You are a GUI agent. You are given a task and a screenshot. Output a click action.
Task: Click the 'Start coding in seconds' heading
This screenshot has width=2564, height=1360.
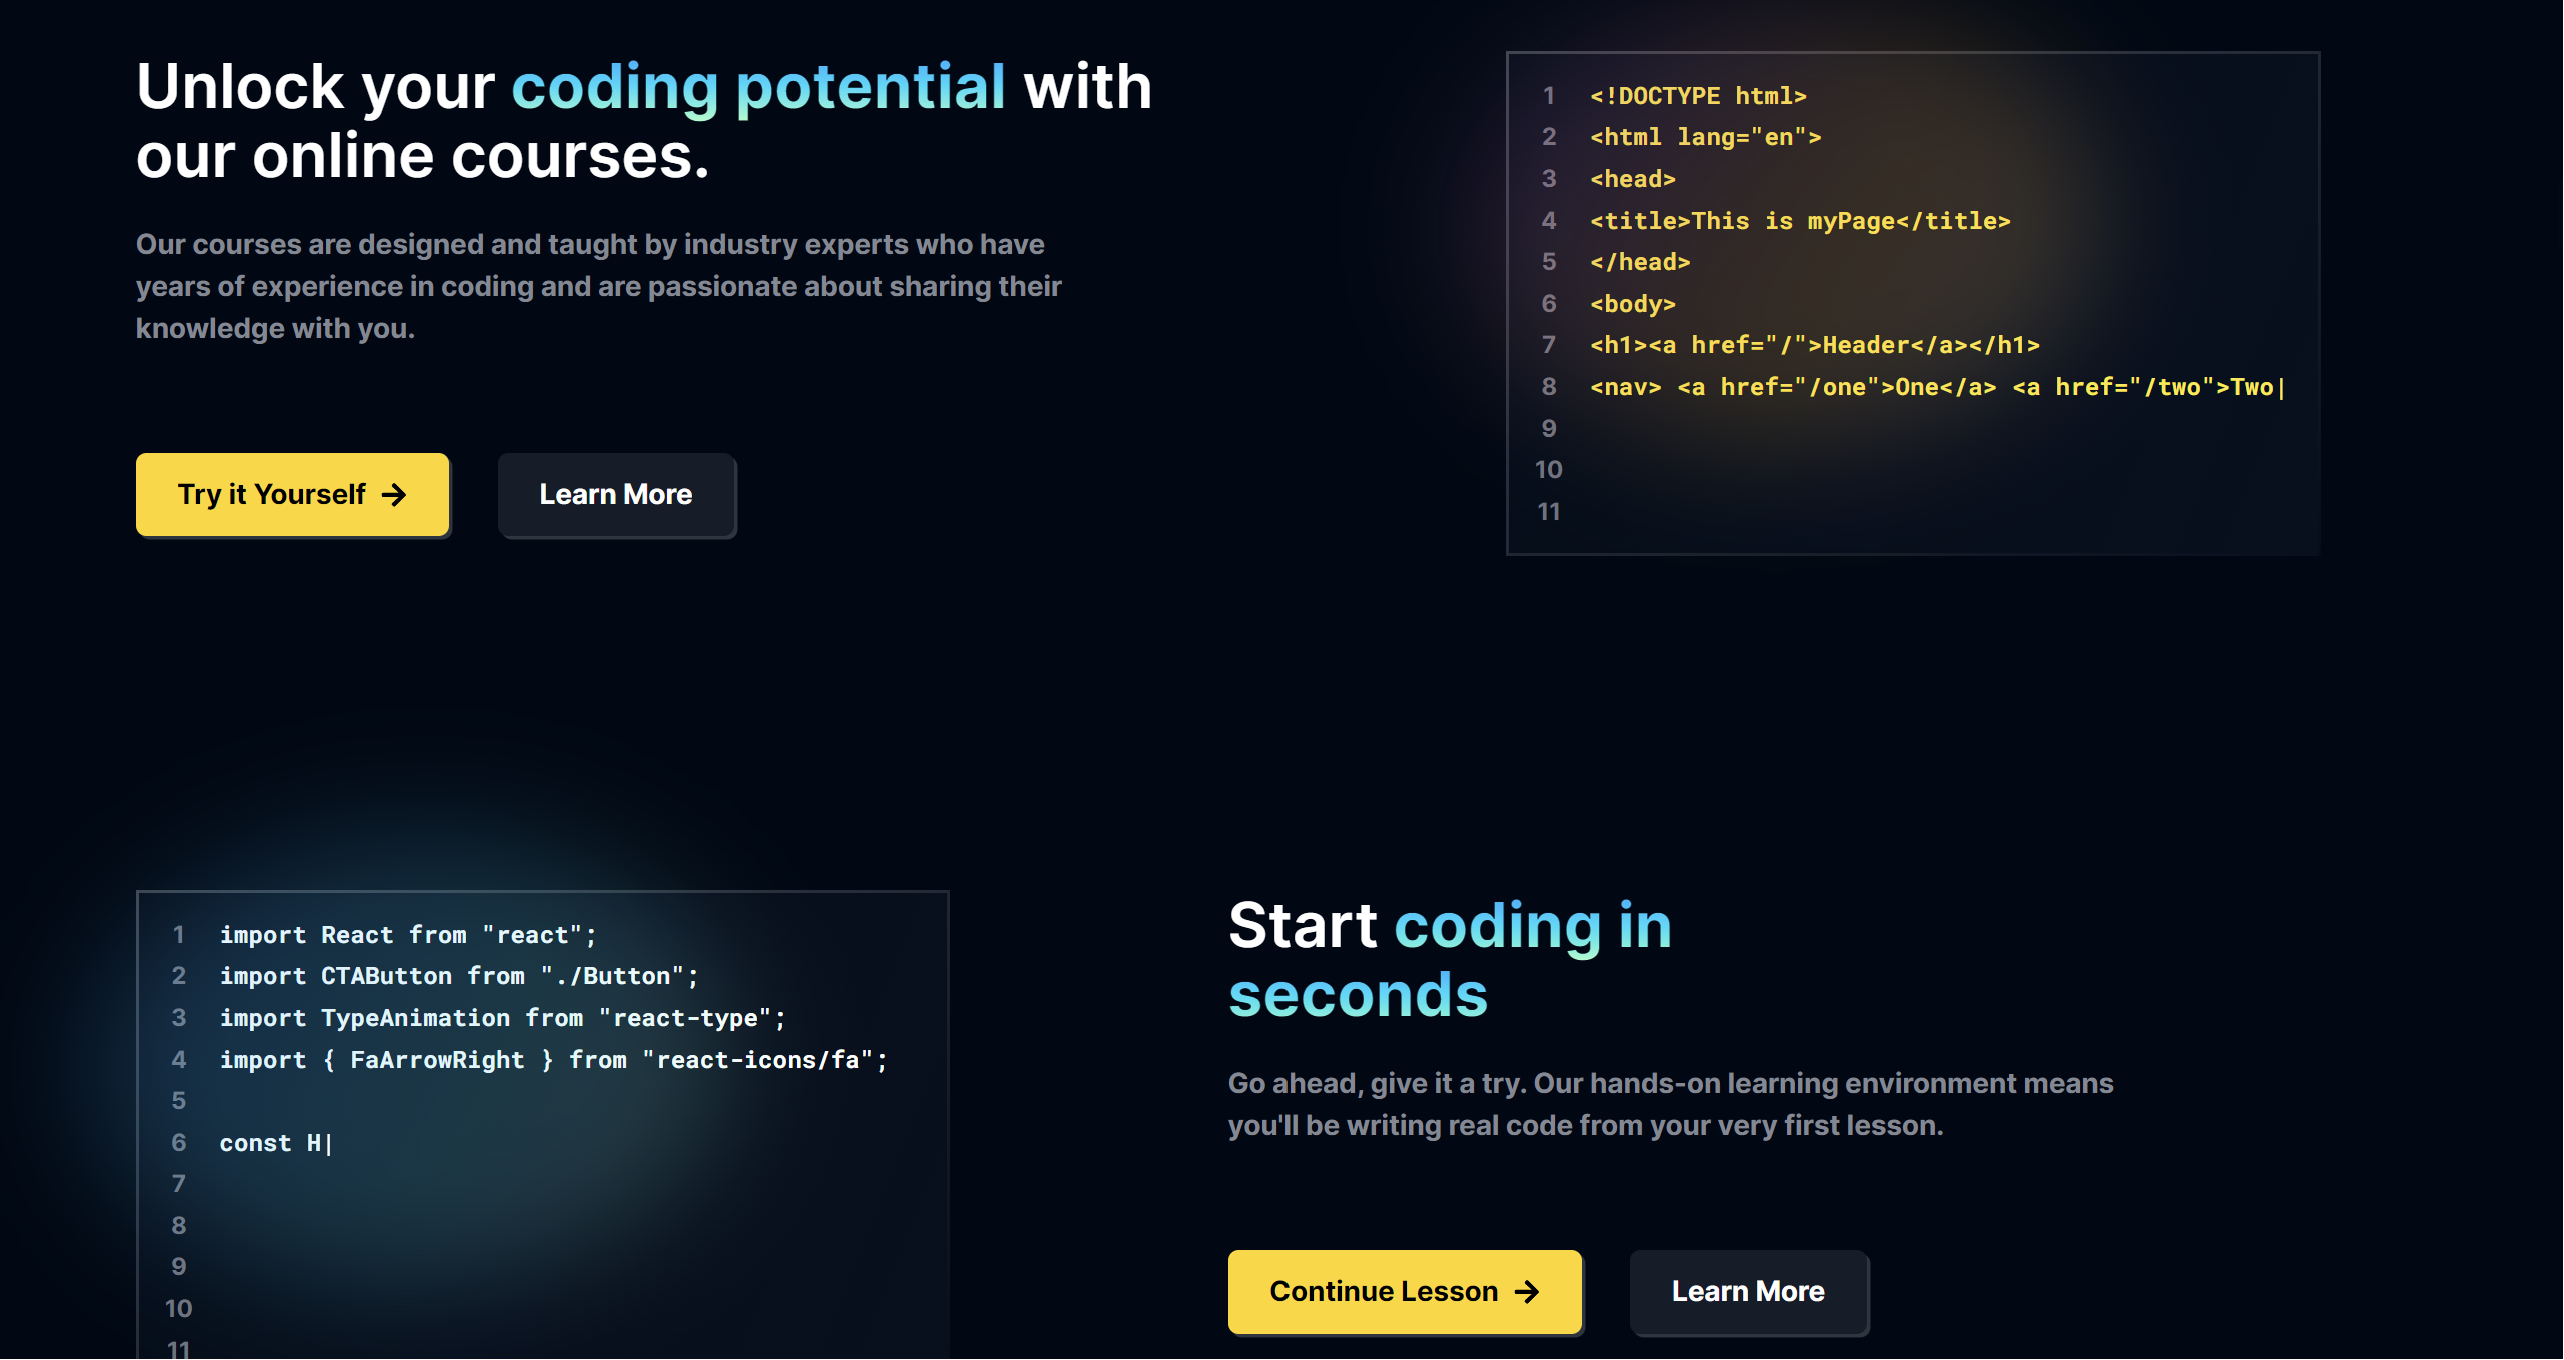point(1450,959)
